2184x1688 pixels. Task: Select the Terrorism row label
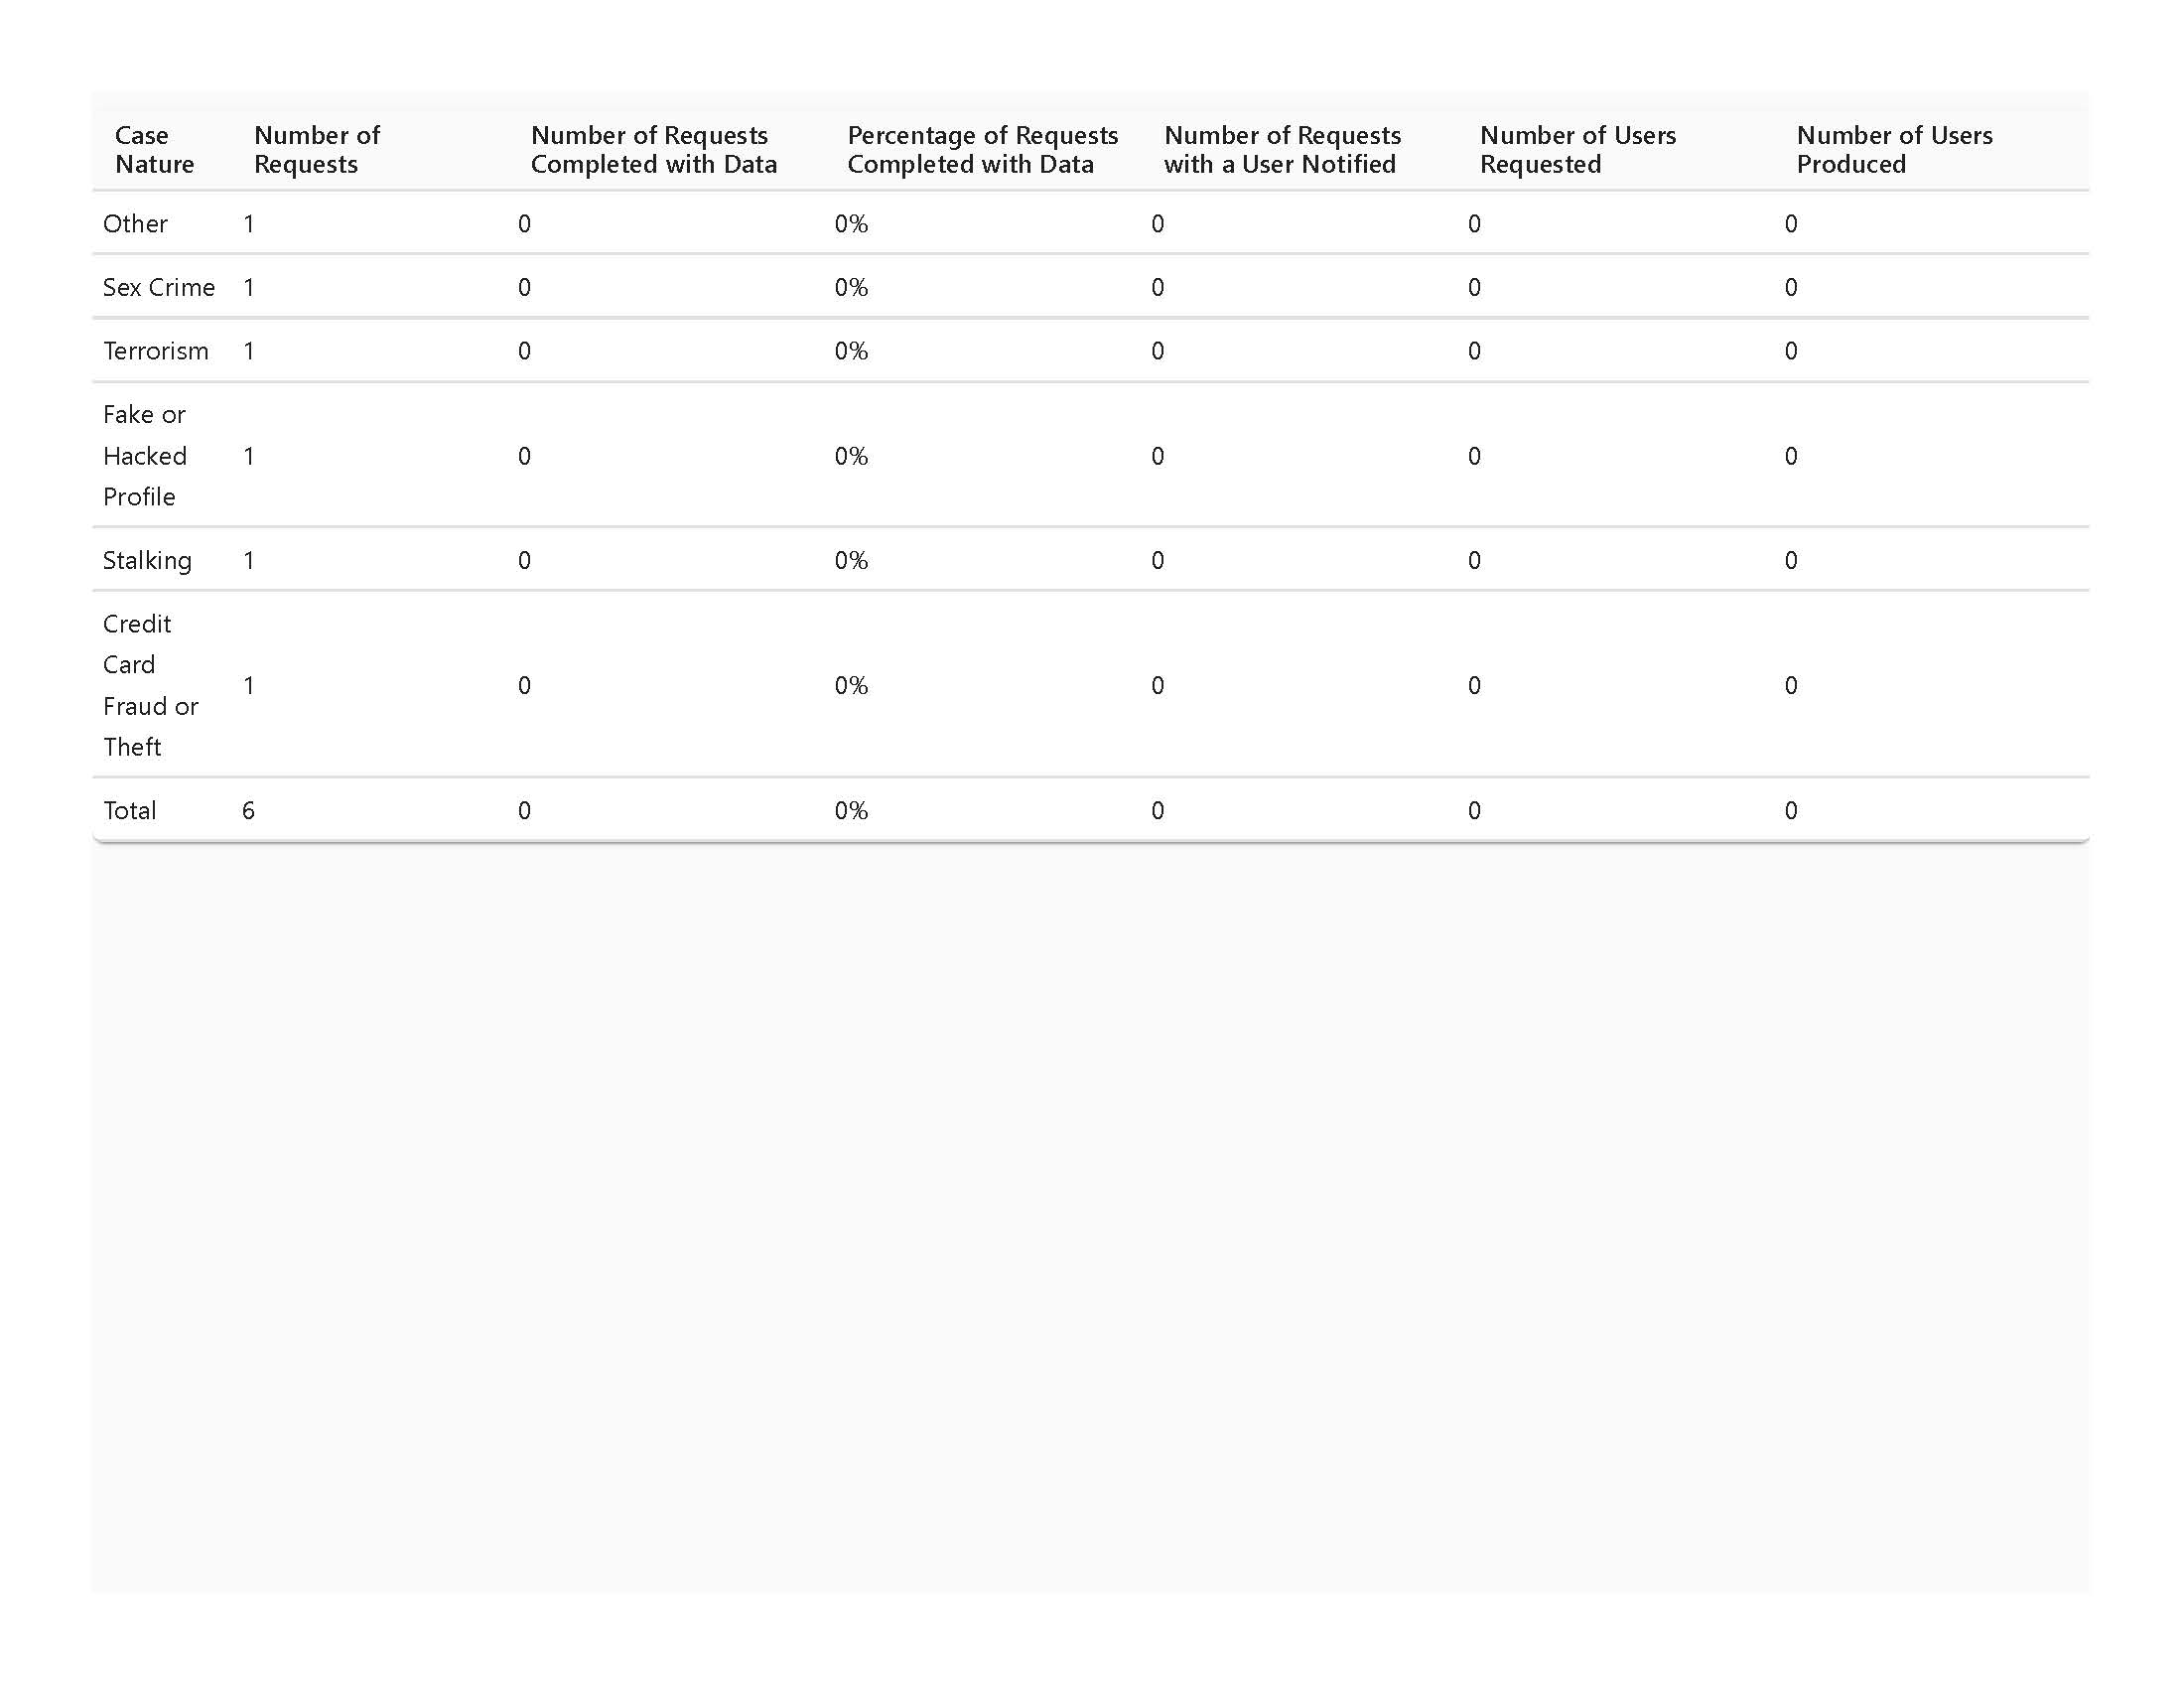156,351
